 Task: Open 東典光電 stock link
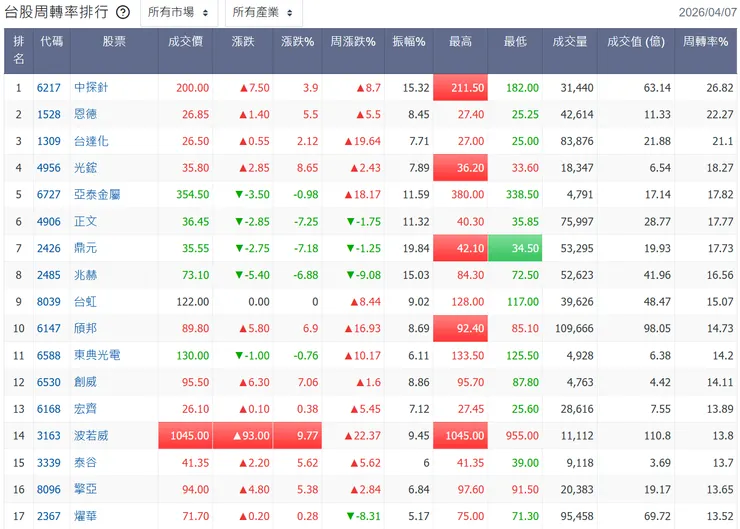tap(97, 355)
